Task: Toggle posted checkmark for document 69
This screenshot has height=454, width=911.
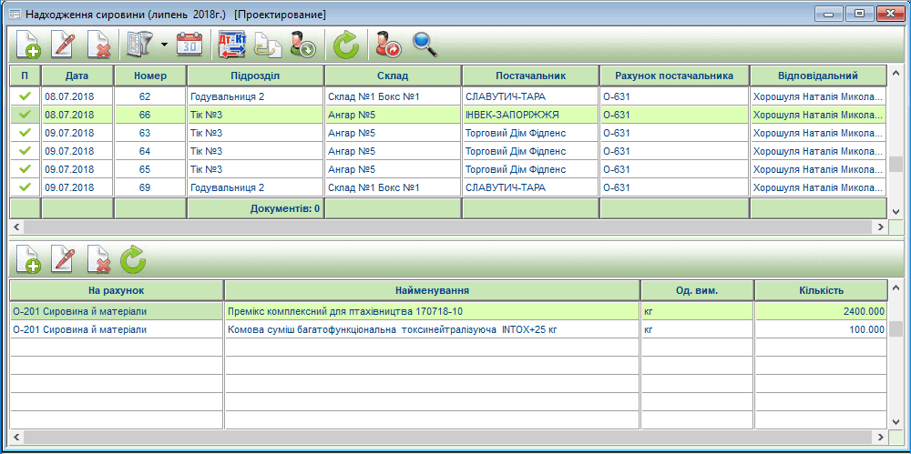Action: click(25, 187)
